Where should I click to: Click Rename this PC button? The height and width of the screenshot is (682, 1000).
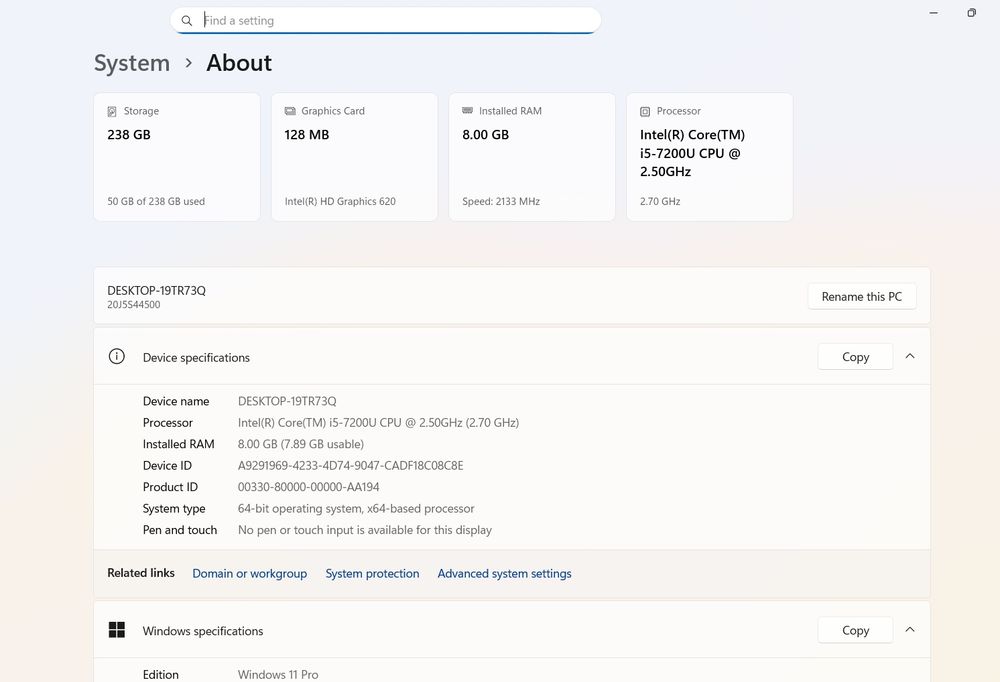click(862, 297)
